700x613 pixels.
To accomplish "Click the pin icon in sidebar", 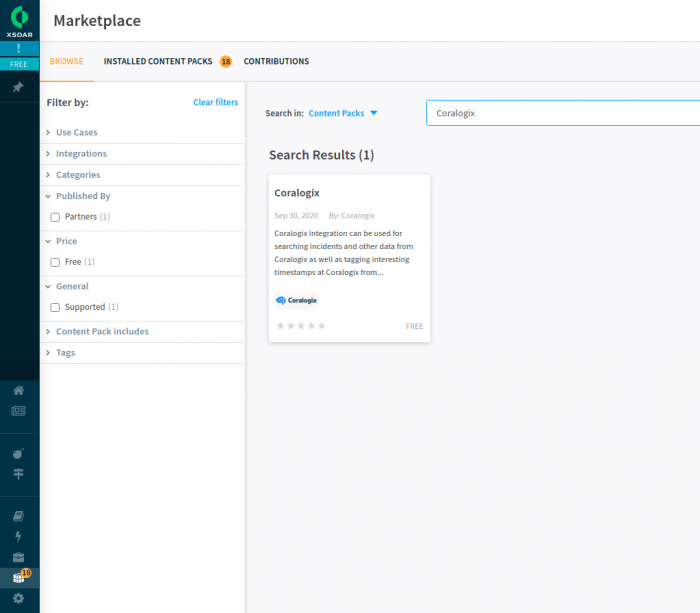I will tap(18, 87).
